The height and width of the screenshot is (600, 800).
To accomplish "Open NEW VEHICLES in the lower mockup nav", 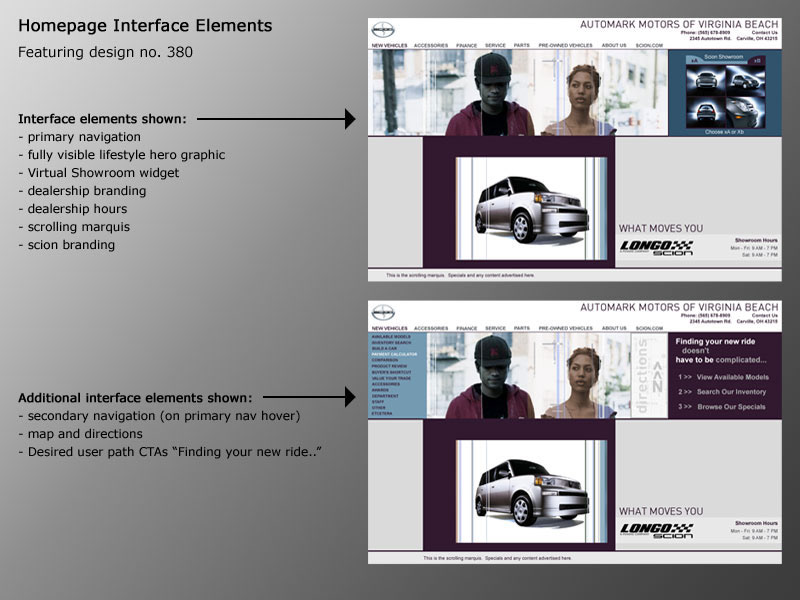I will pyautogui.click(x=389, y=328).
